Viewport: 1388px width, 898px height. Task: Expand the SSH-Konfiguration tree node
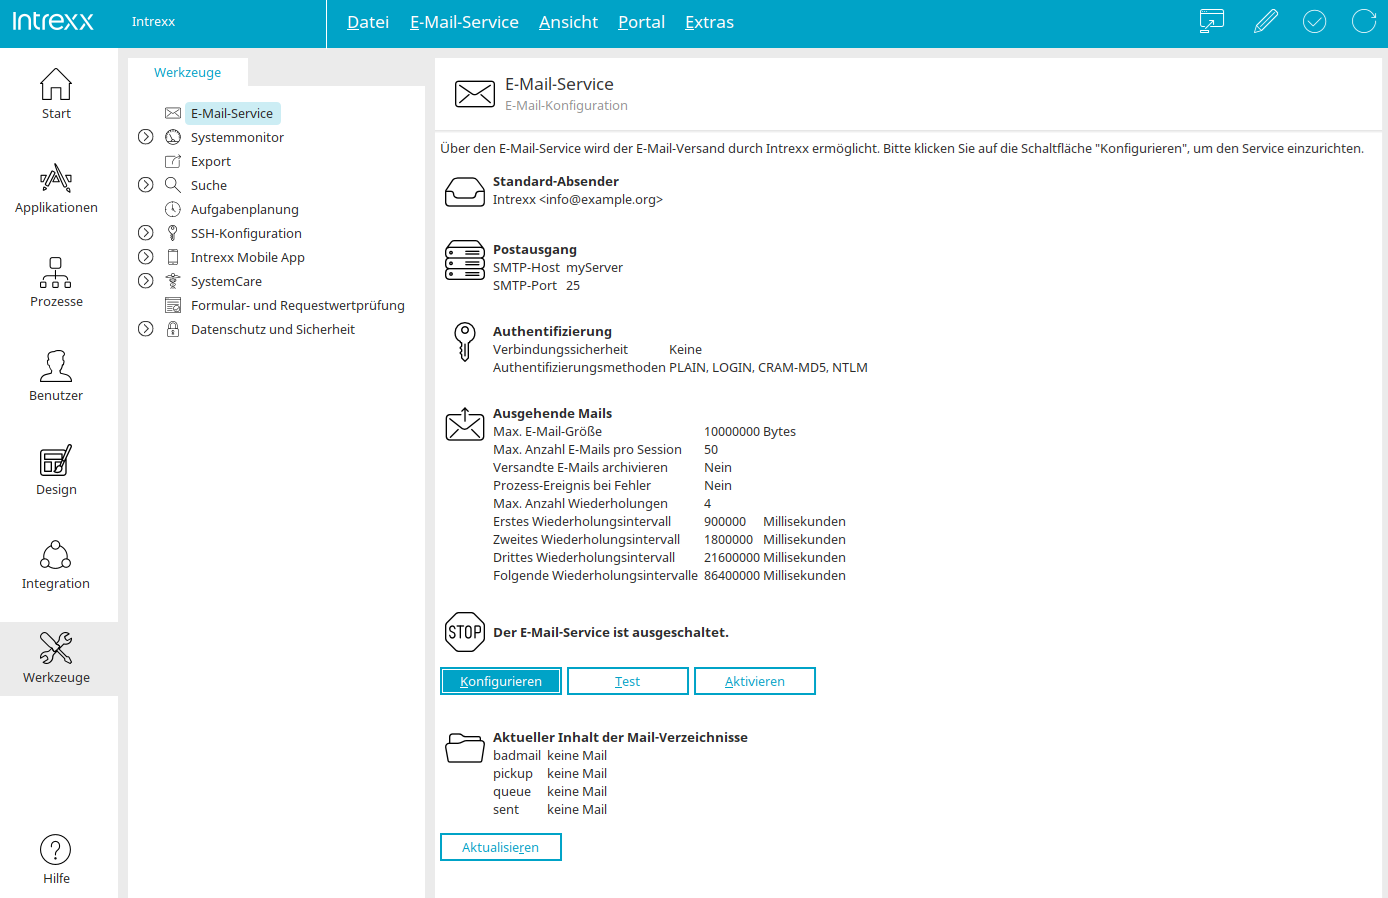[x=146, y=233]
